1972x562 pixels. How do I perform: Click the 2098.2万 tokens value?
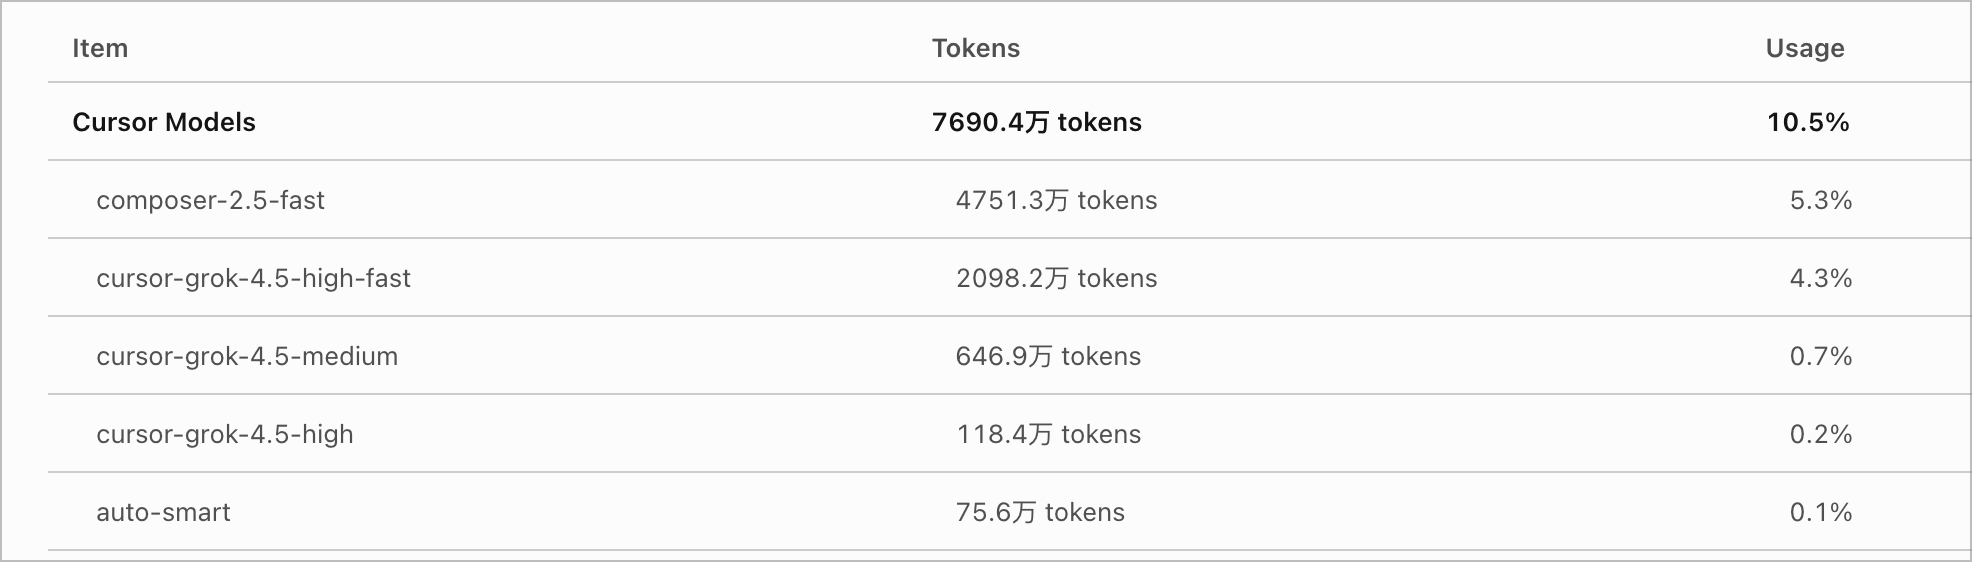pos(1056,278)
